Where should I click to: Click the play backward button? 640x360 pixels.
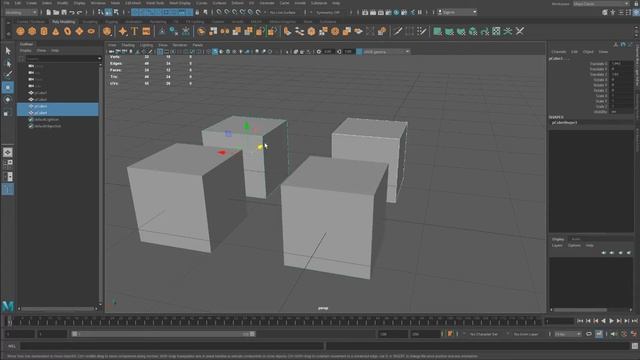[x=604, y=321]
